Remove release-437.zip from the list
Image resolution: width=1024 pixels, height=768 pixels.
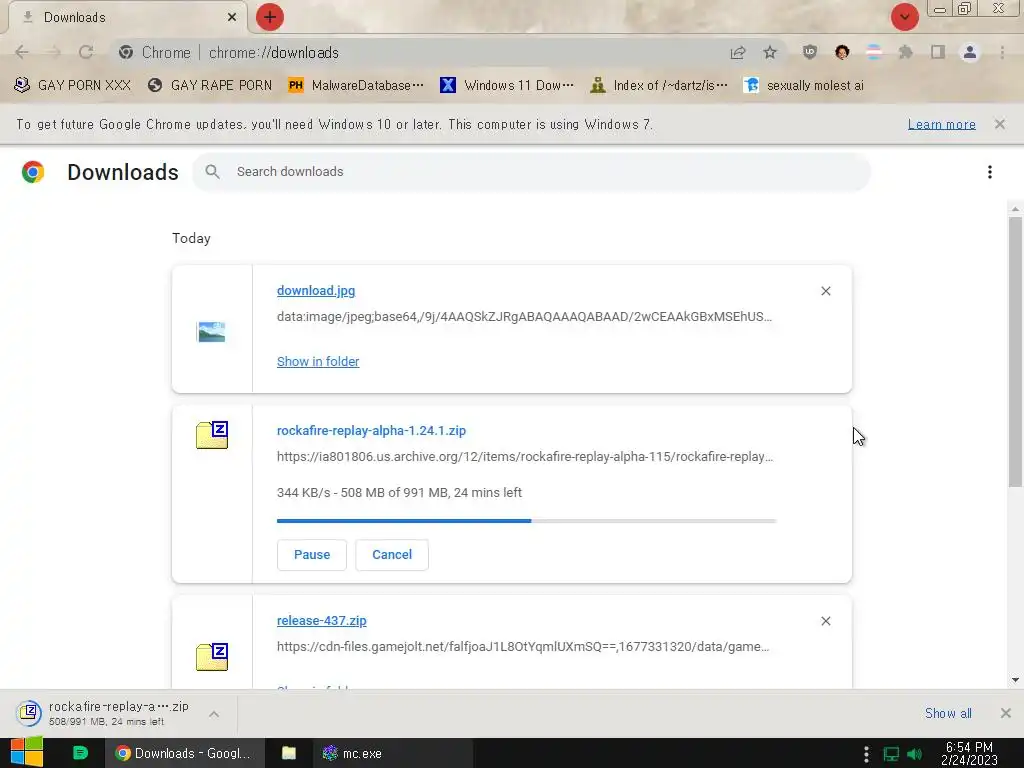[x=825, y=621]
